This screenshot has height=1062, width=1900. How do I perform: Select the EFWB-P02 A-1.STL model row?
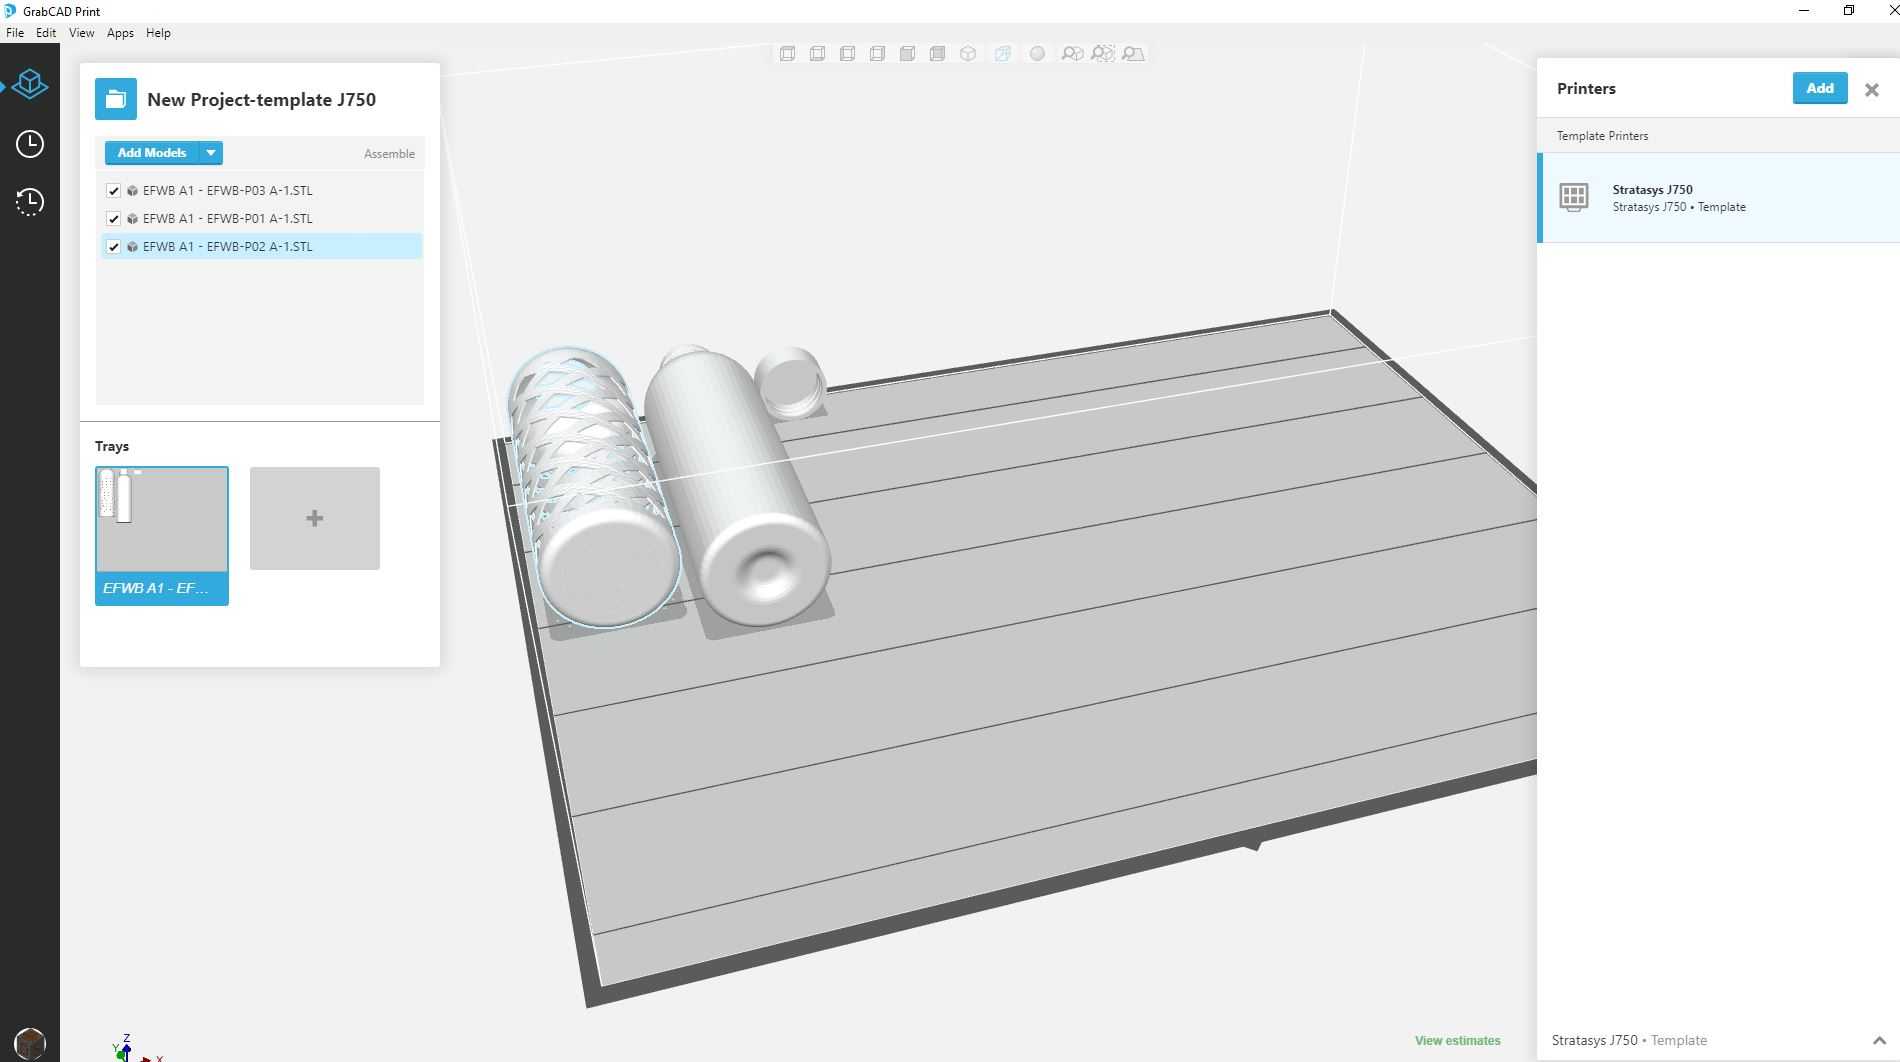point(261,246)
